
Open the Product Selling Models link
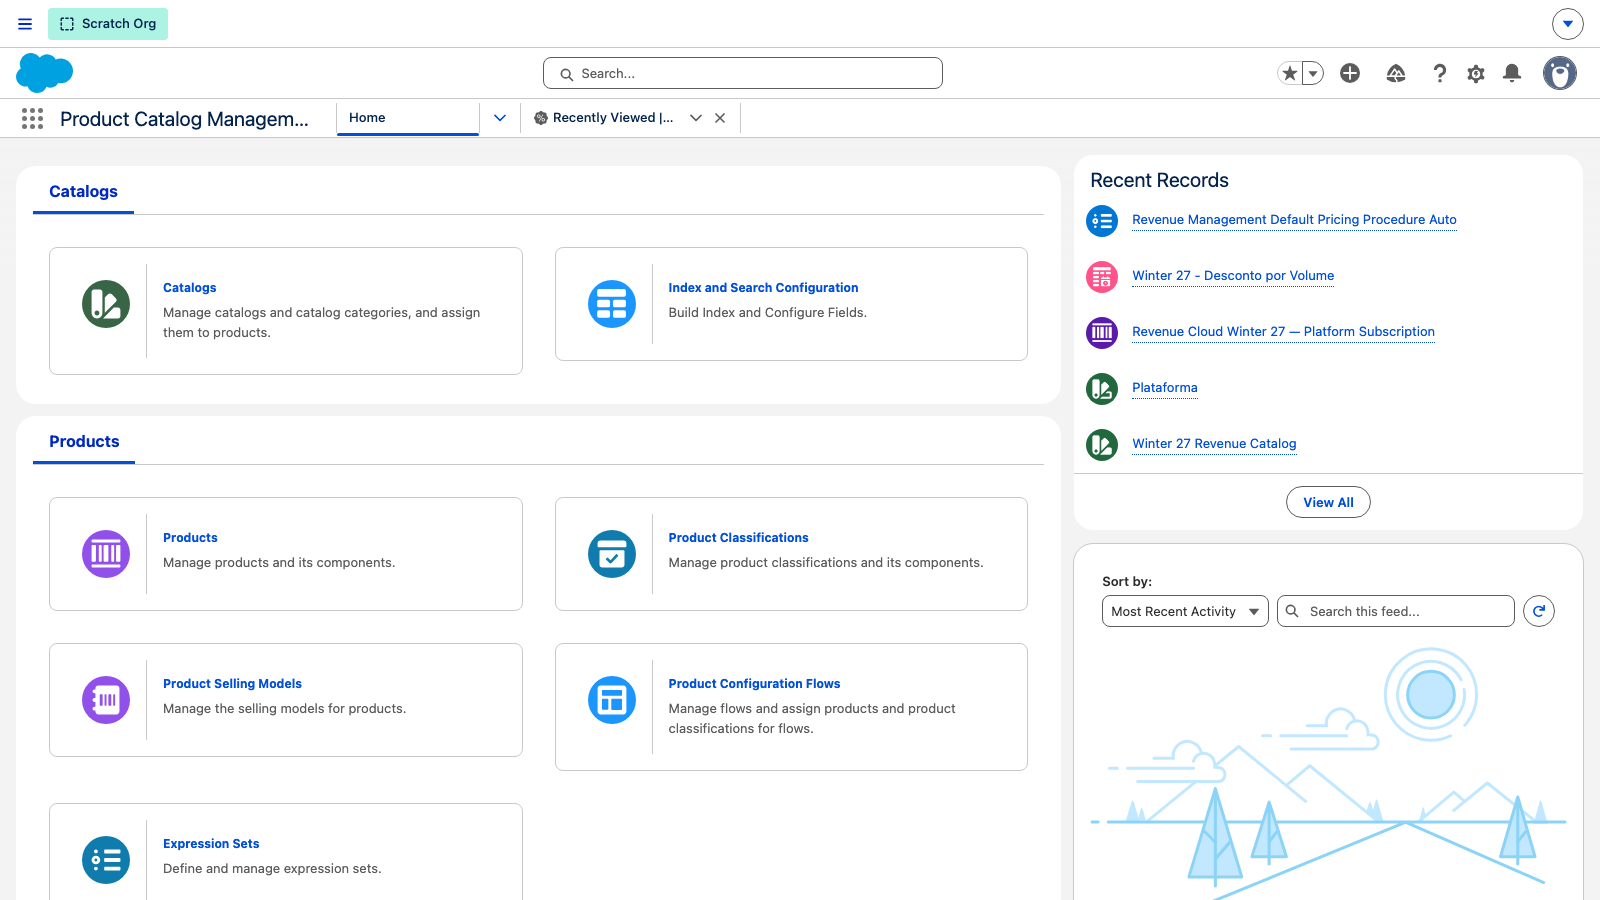tap(232, 684)
